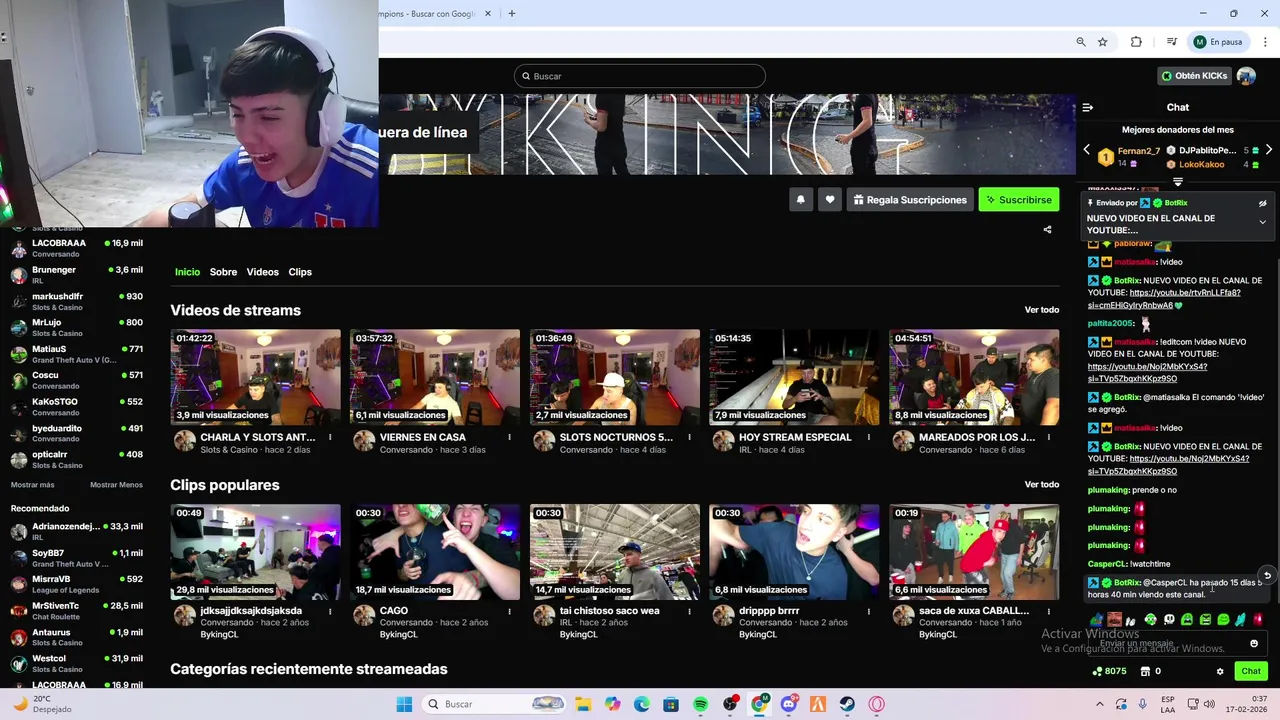Open Adrianozendej recommended channel
The height and width of the screenshot is (720, 1280).
76,531
